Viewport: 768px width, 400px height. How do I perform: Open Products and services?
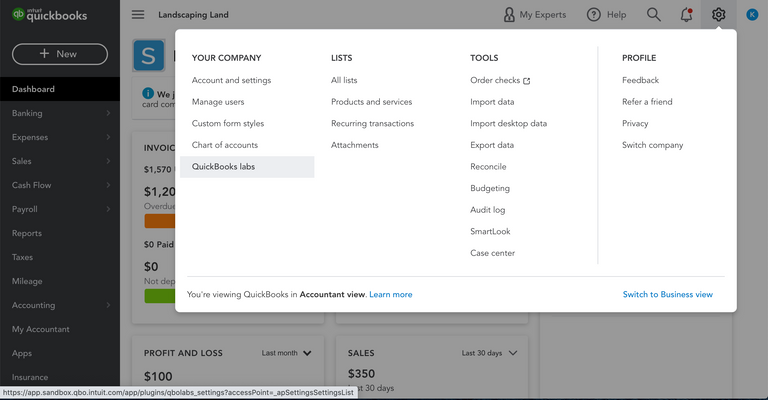tap(371, 102)
